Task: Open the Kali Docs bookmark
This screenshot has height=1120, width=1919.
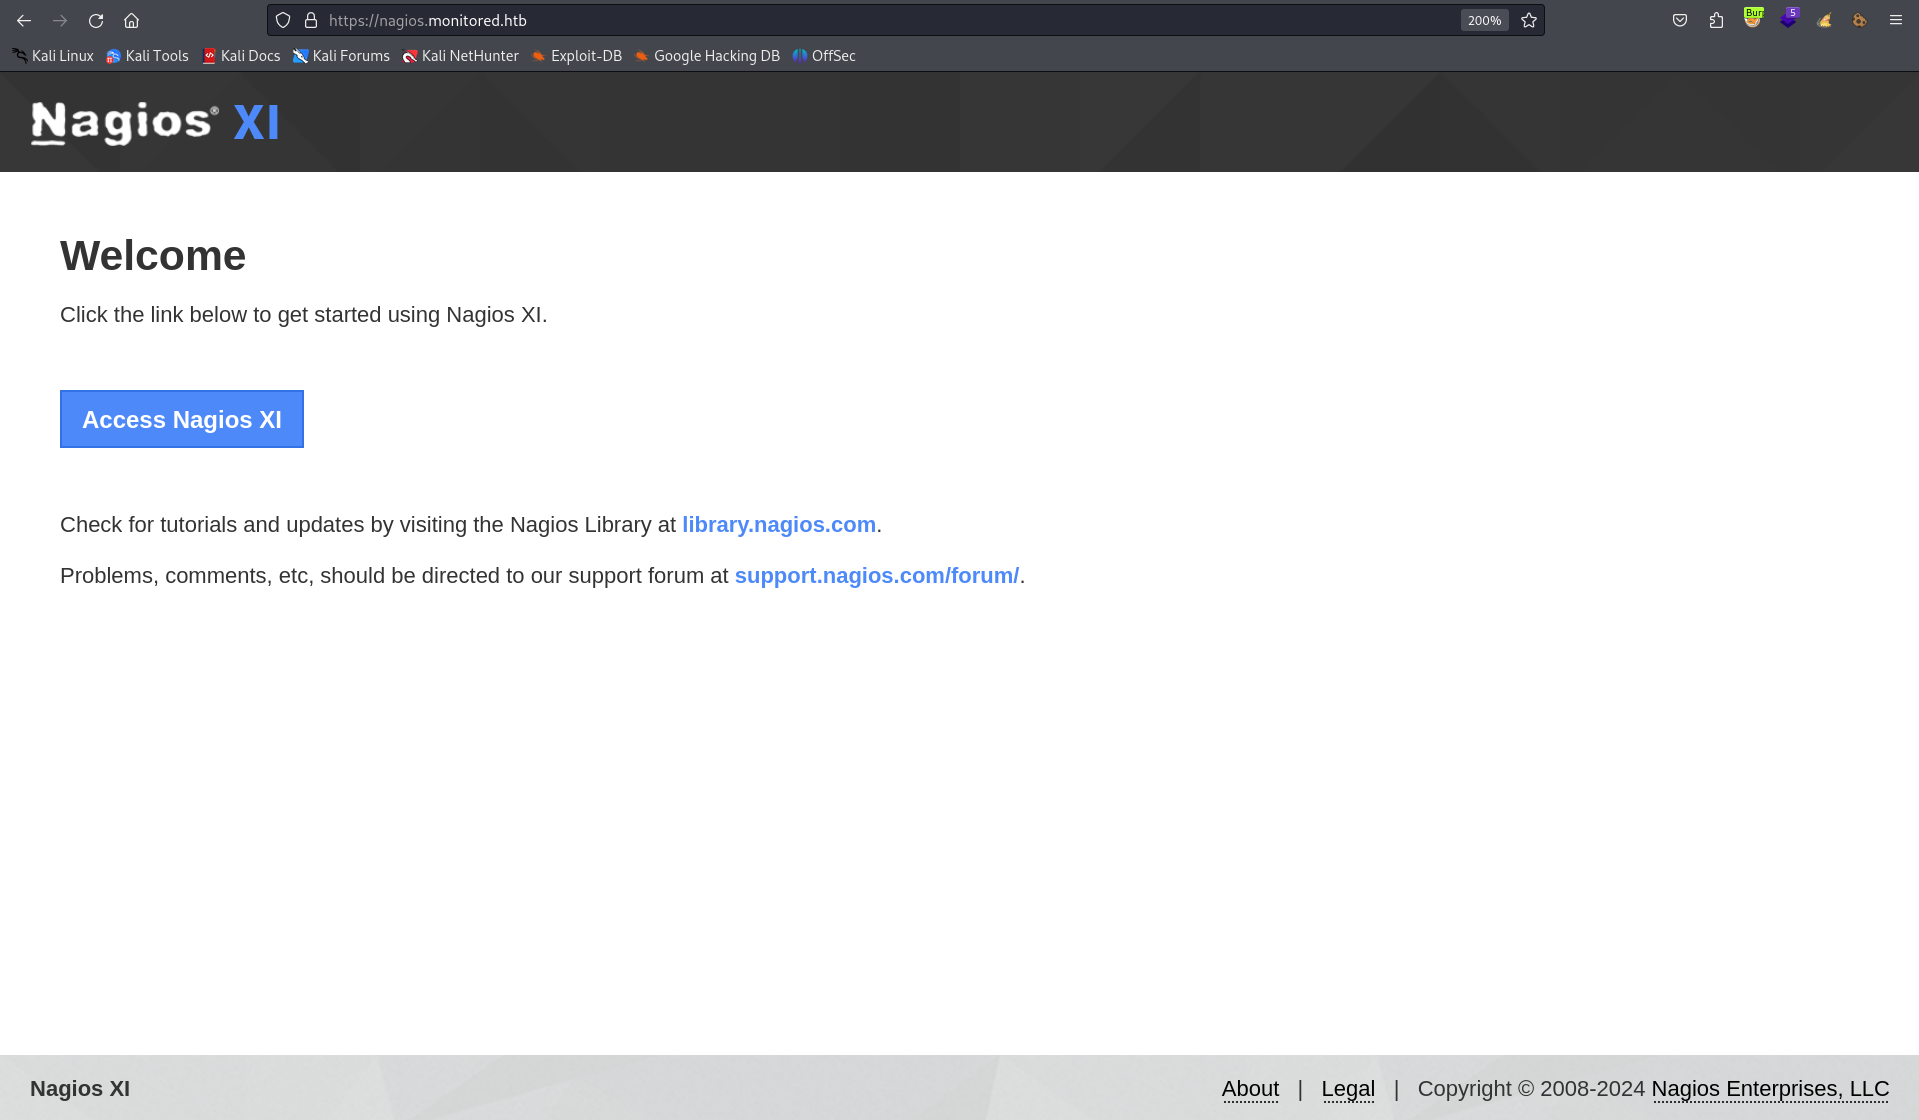Action: coord(241,56)
